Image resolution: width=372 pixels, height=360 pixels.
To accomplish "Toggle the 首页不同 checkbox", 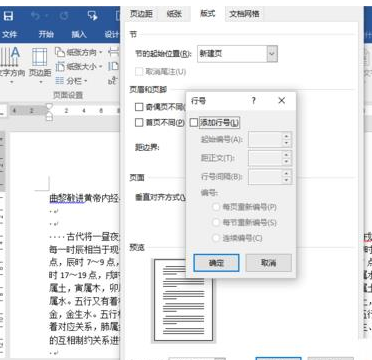I will pos(139,123).
